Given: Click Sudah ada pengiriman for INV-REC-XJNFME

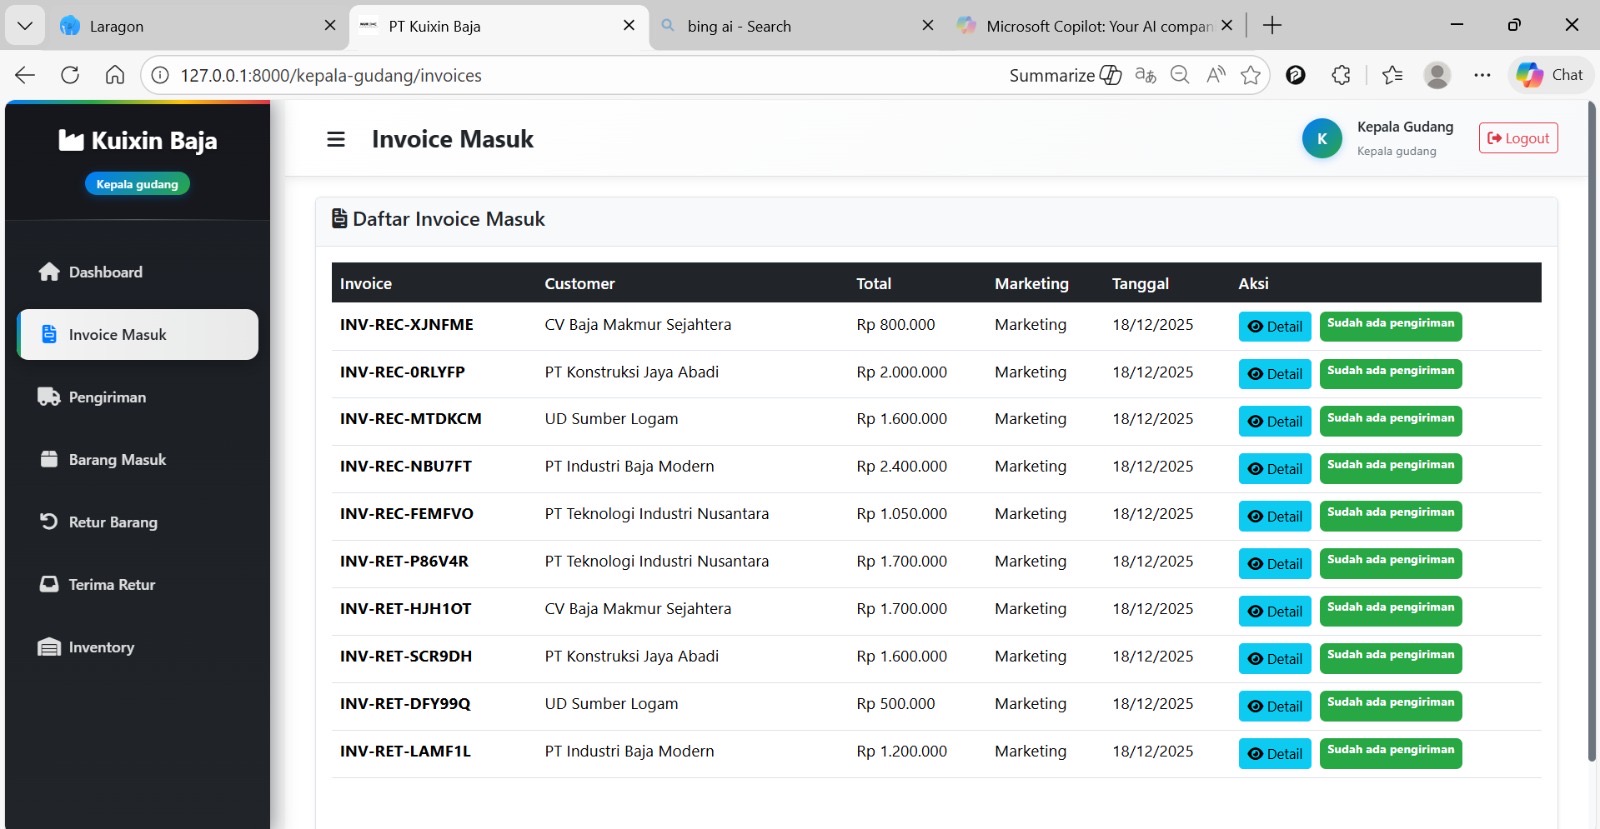Looking at the screenshot, I should pyautogui.click(x=1390, y=326).
